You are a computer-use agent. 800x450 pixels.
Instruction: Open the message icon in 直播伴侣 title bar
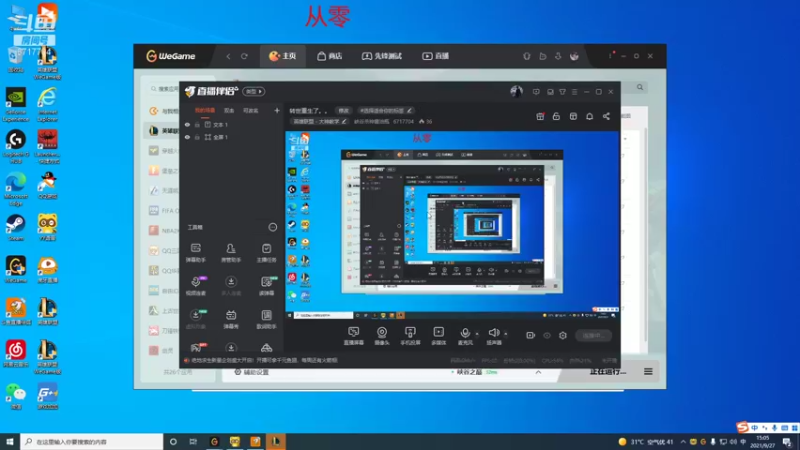[536, 92]
